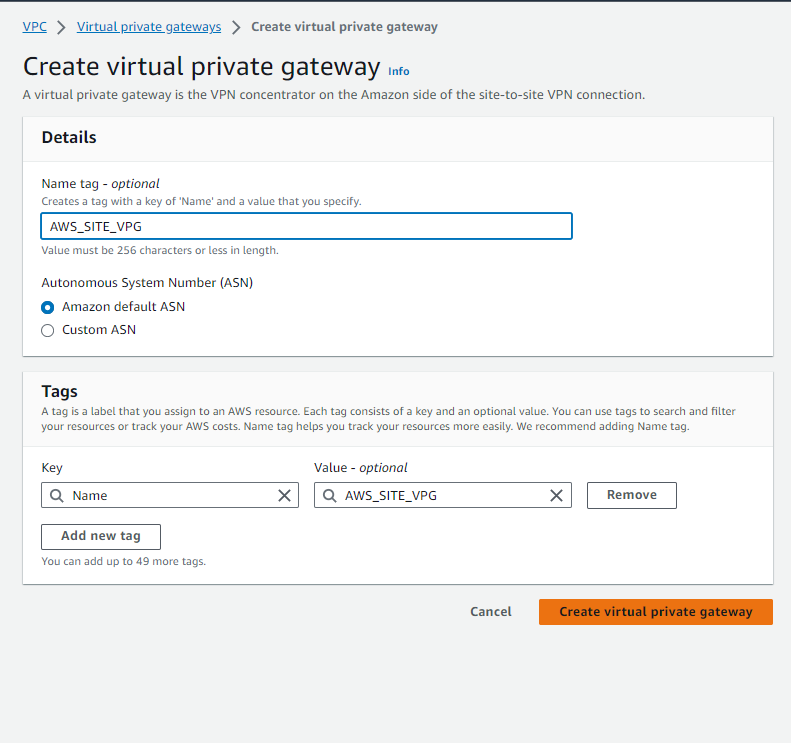Cancel gateway creation
791x743 pixels.
(x=491, y=612)
